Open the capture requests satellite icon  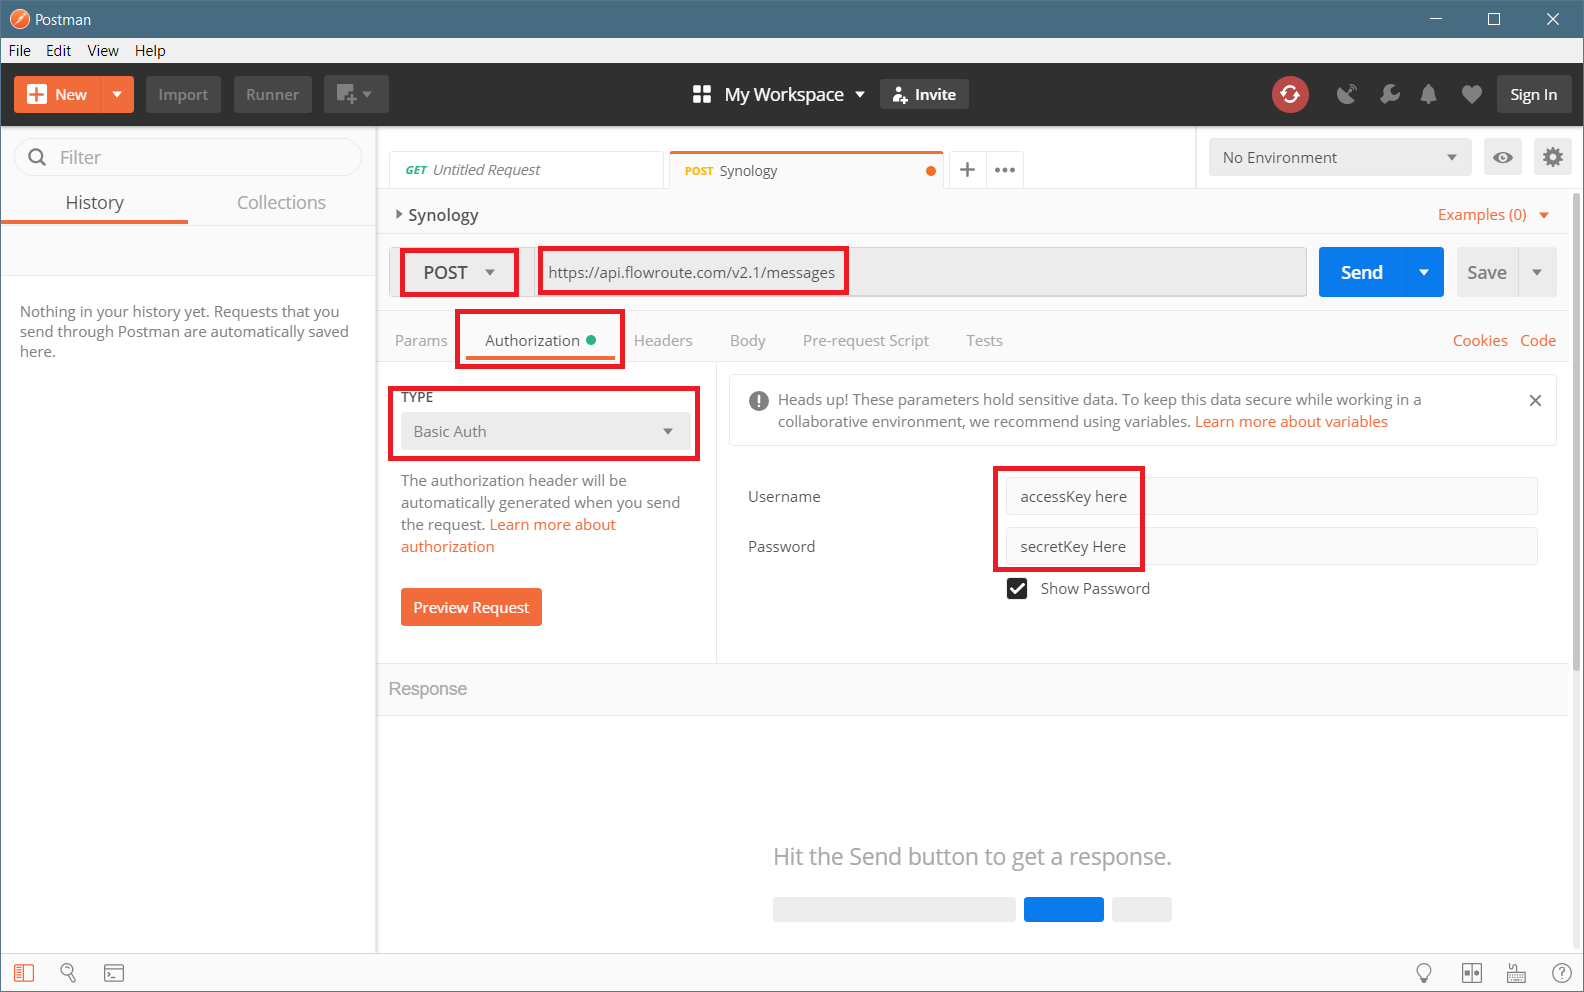1347,94
